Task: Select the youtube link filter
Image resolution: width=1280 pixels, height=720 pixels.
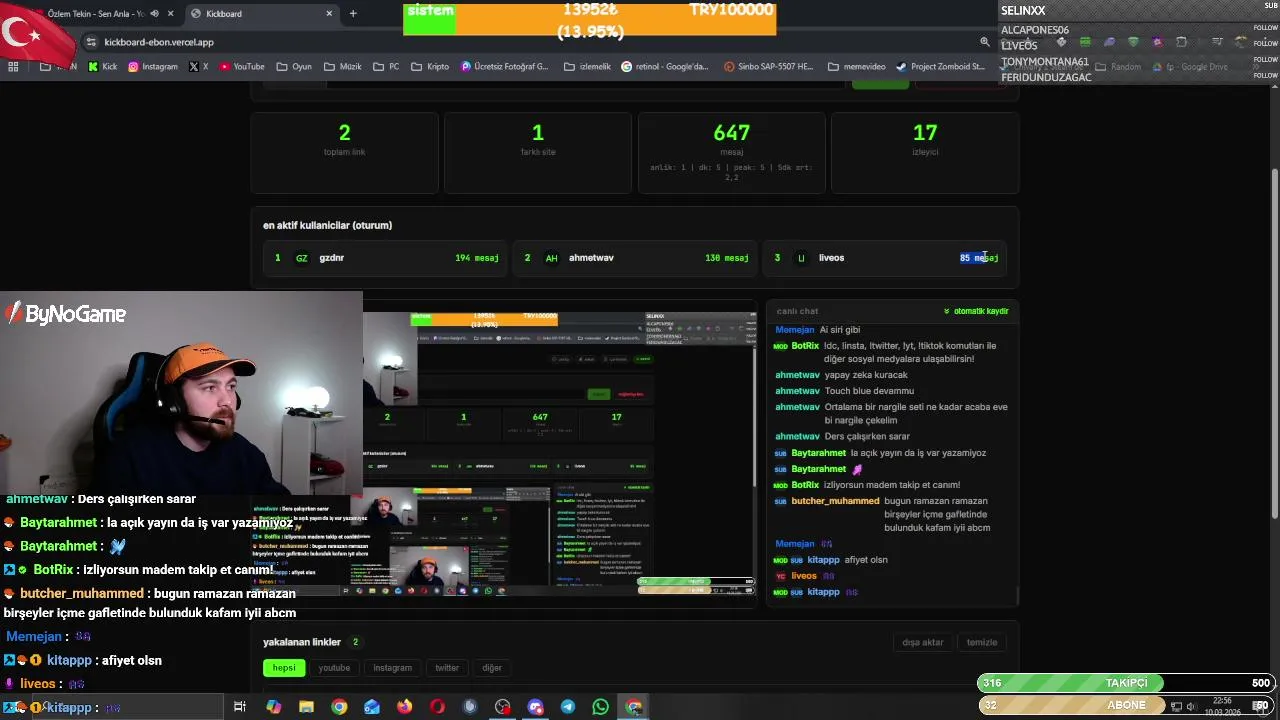Action: (334, 668)
